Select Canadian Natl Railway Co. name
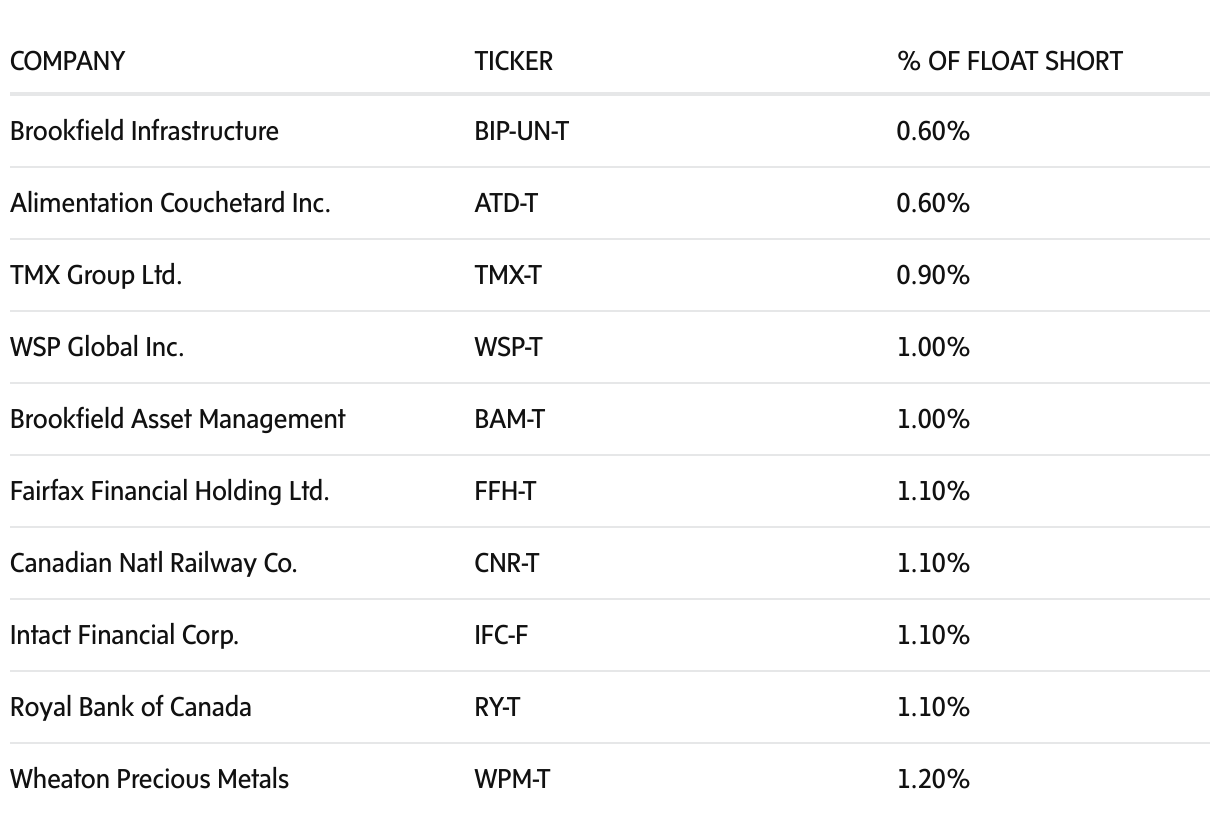This screenshot has height=824, width=1220. 153,563
